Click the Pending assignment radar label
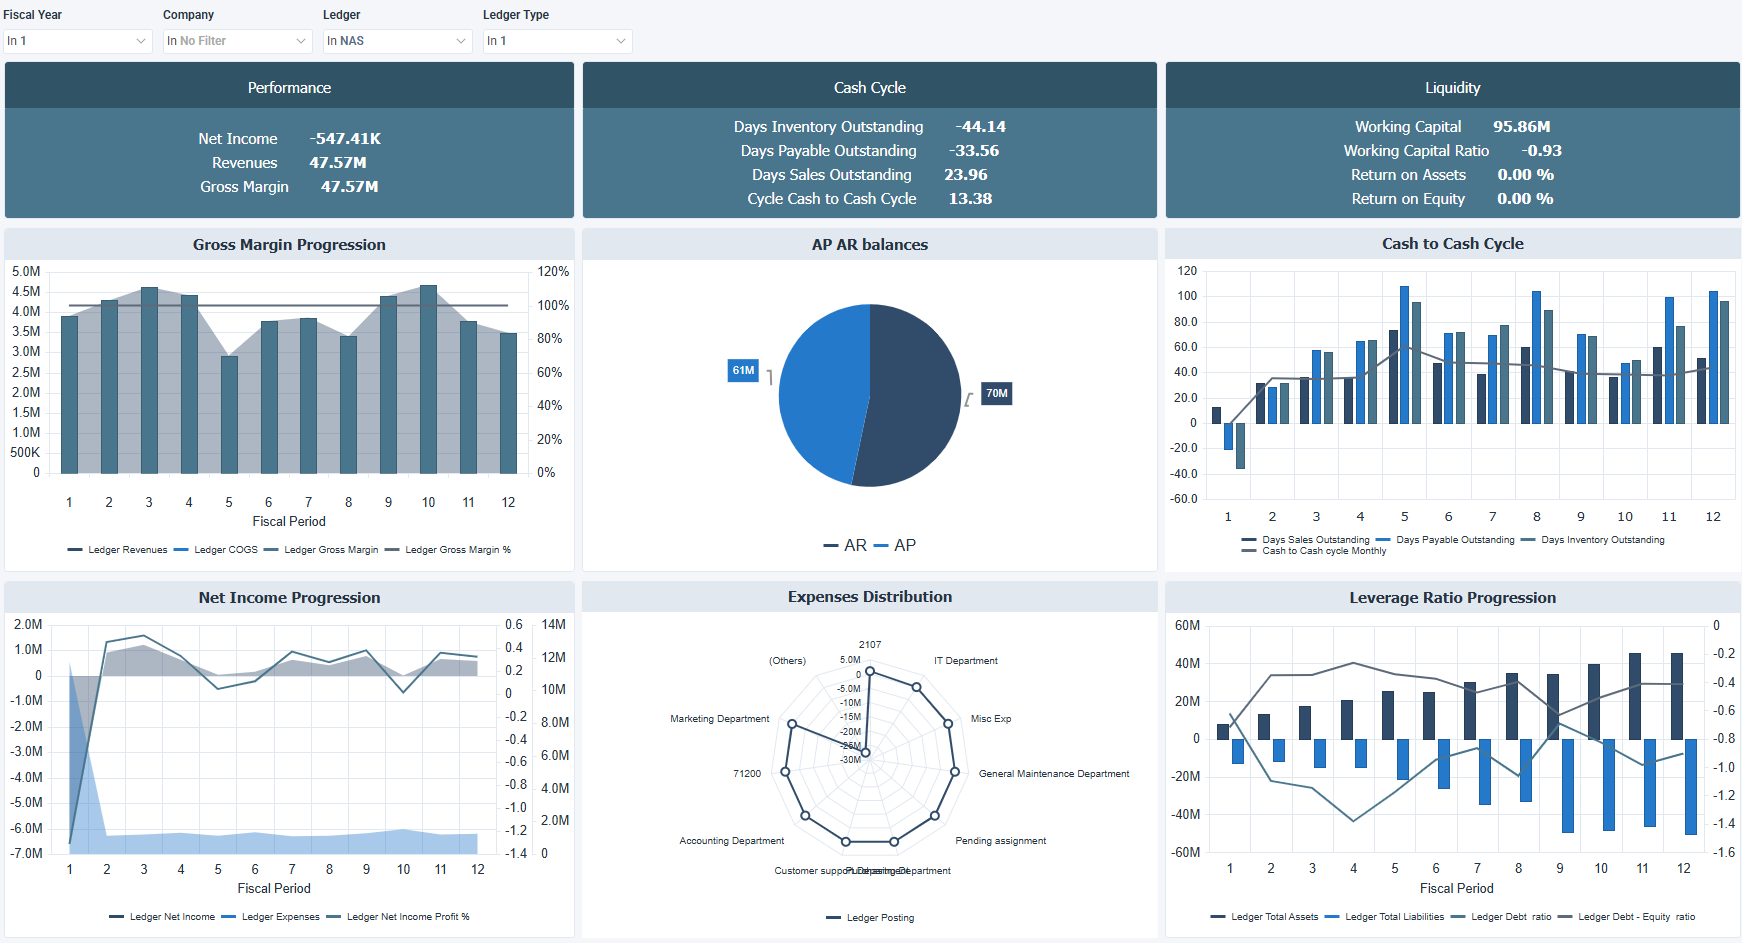Screen dimensions: 1742x943 click(x=1001, y=841)
